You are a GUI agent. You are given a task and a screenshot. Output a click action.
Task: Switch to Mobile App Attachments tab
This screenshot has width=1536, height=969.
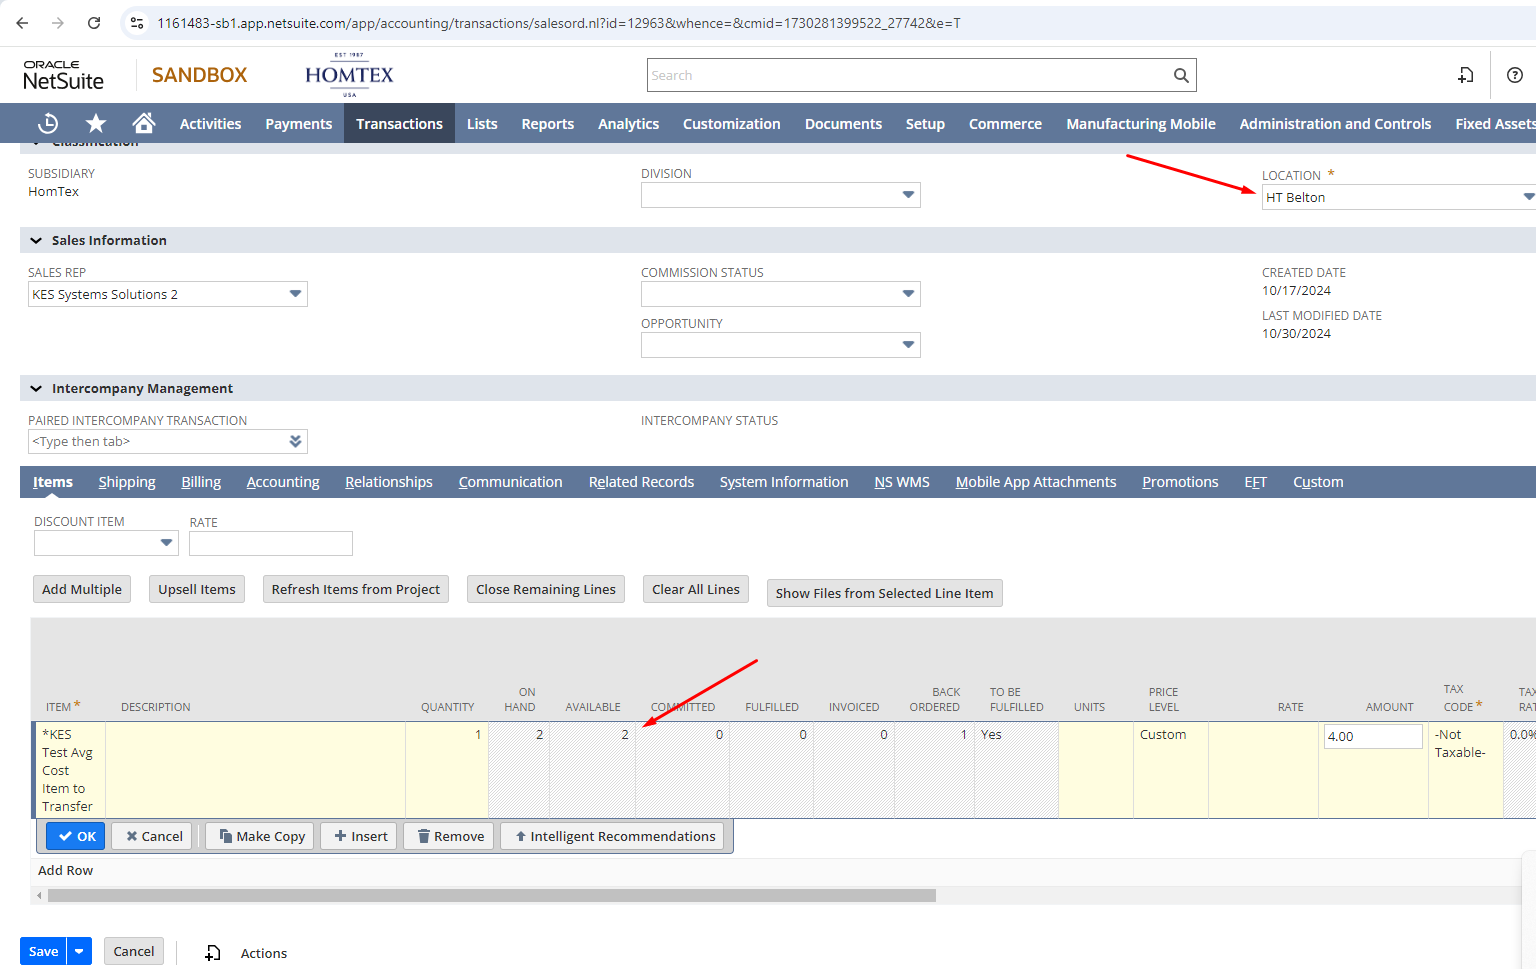[1036, 482]
